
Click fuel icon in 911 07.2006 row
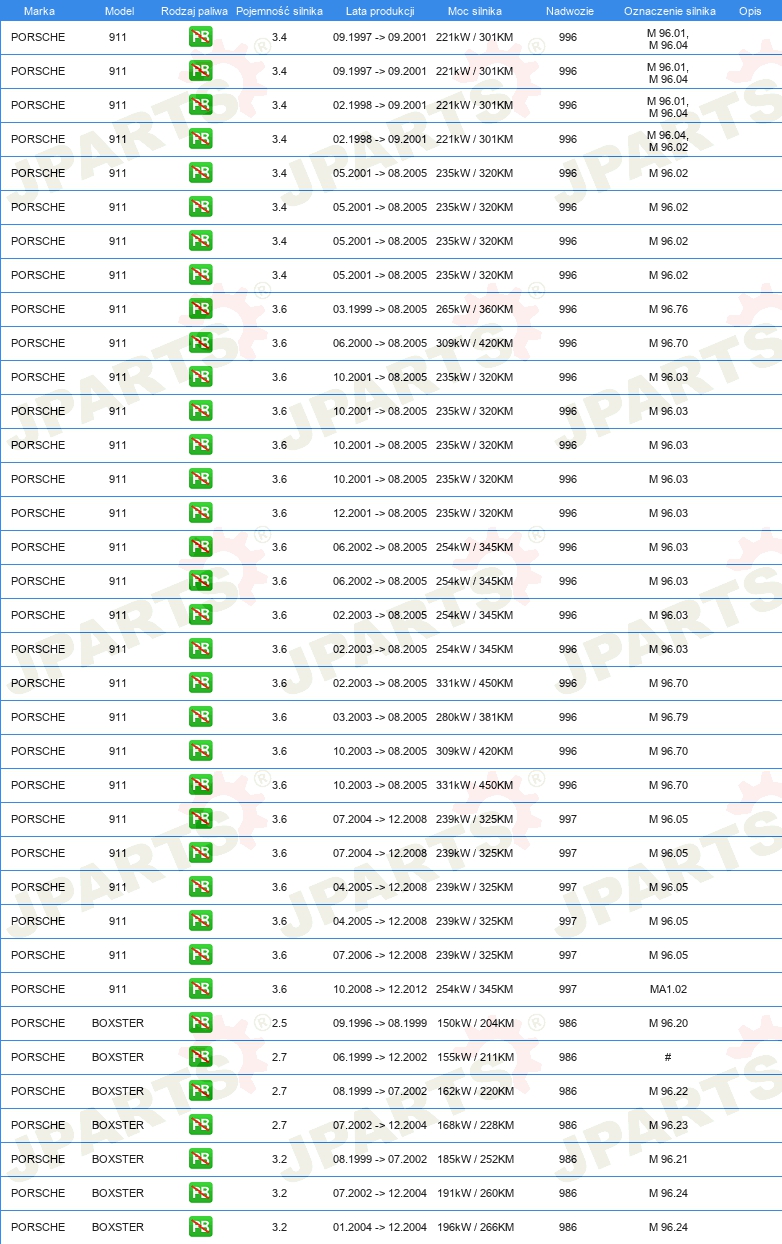point(200,955)
